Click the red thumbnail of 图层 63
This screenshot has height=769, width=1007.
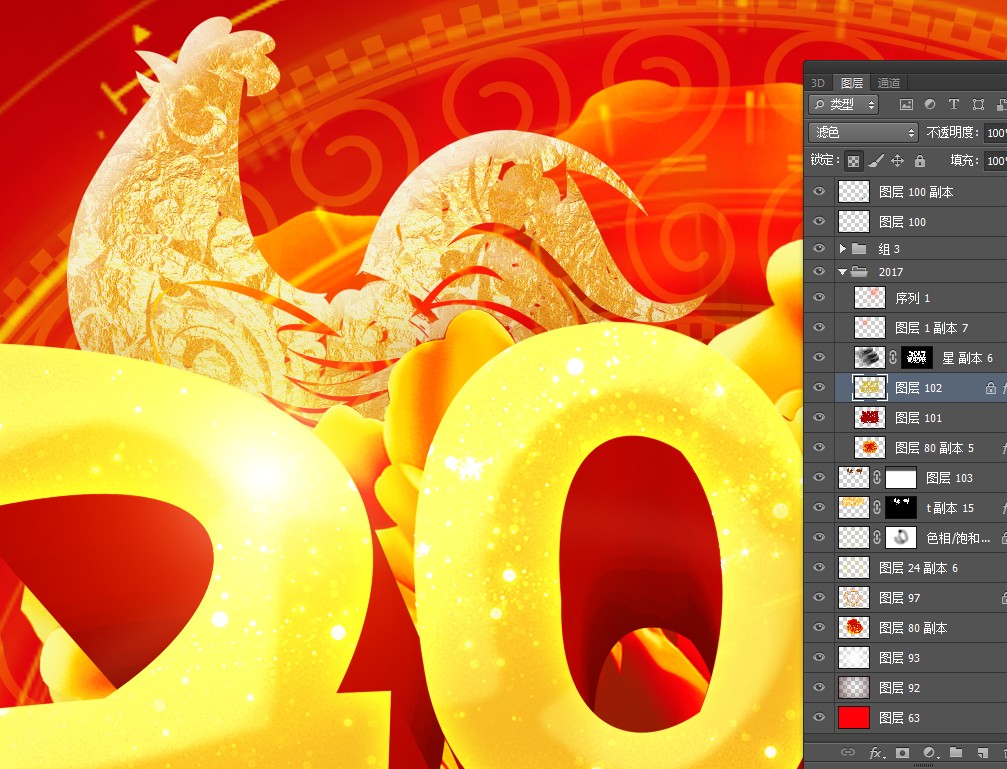coord(854,718)
